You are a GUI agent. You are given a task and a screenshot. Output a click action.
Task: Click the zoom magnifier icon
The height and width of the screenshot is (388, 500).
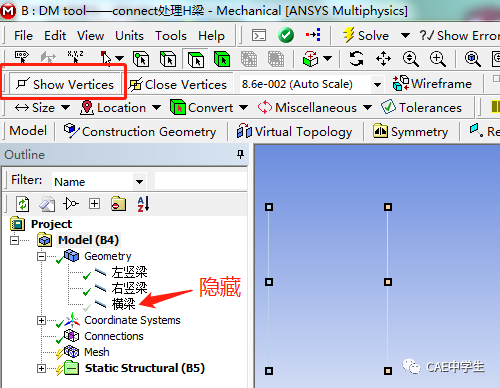[410, 59]
